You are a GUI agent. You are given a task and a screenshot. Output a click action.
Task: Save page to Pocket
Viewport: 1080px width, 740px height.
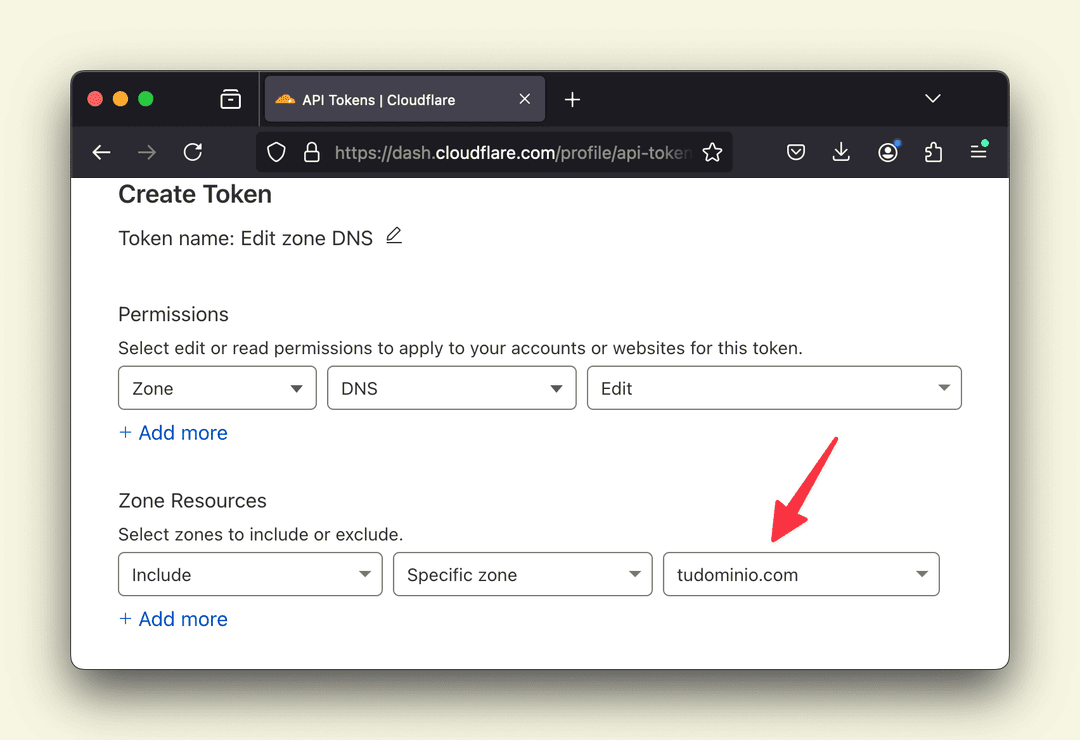(x=796, y=152)
